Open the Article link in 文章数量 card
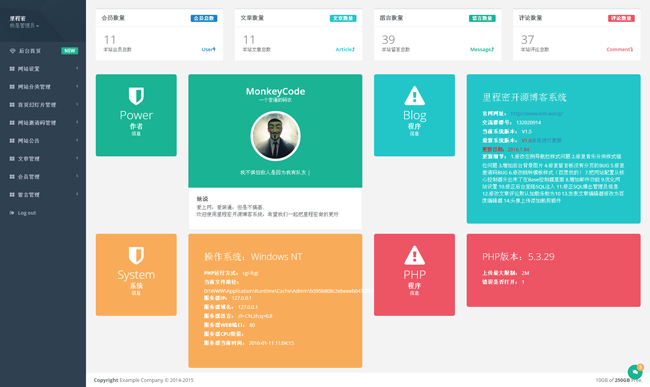Image resolution: width=650 pixels, height=387 pixels. [345, 49]
